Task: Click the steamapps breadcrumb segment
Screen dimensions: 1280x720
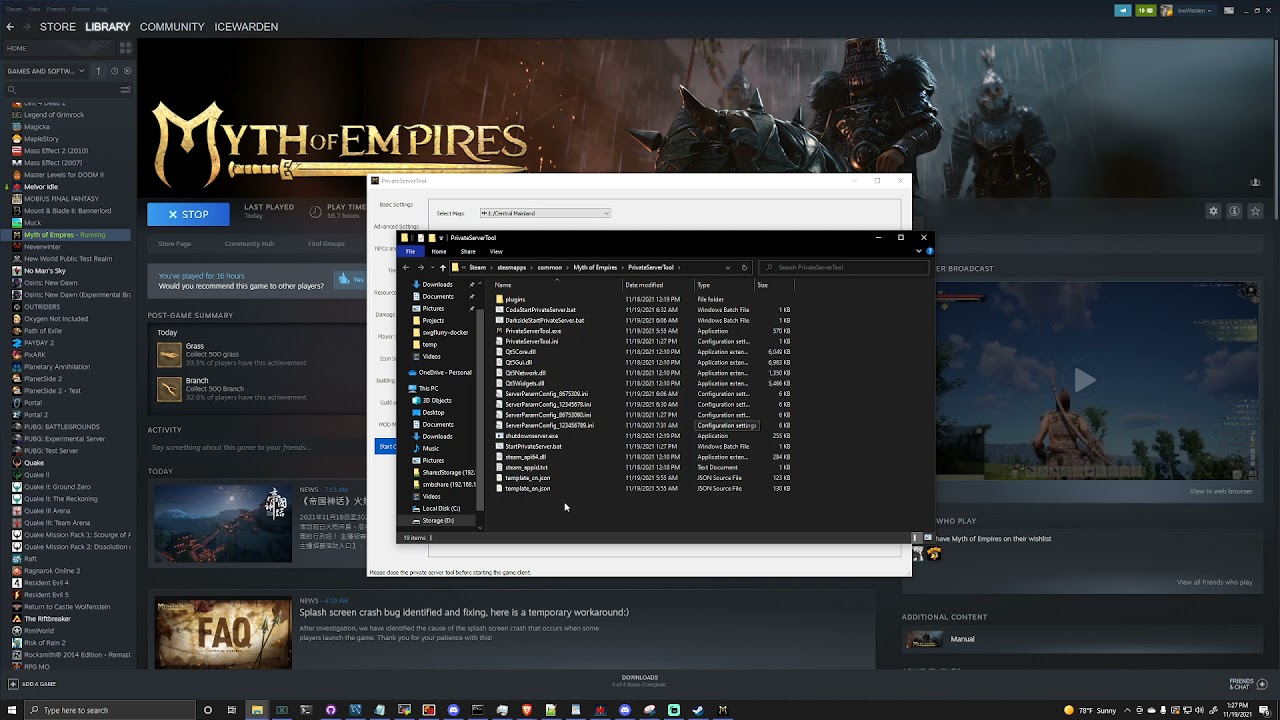Action: pyautogui.click(x=511, y=267)
